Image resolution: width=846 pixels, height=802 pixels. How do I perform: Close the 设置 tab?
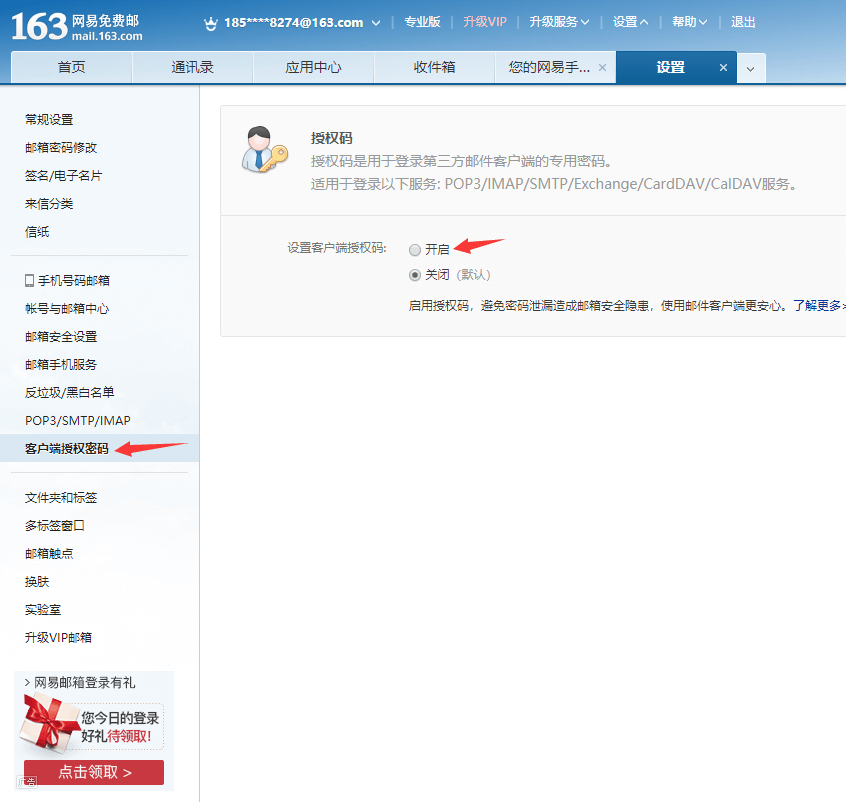pos(724,68)
